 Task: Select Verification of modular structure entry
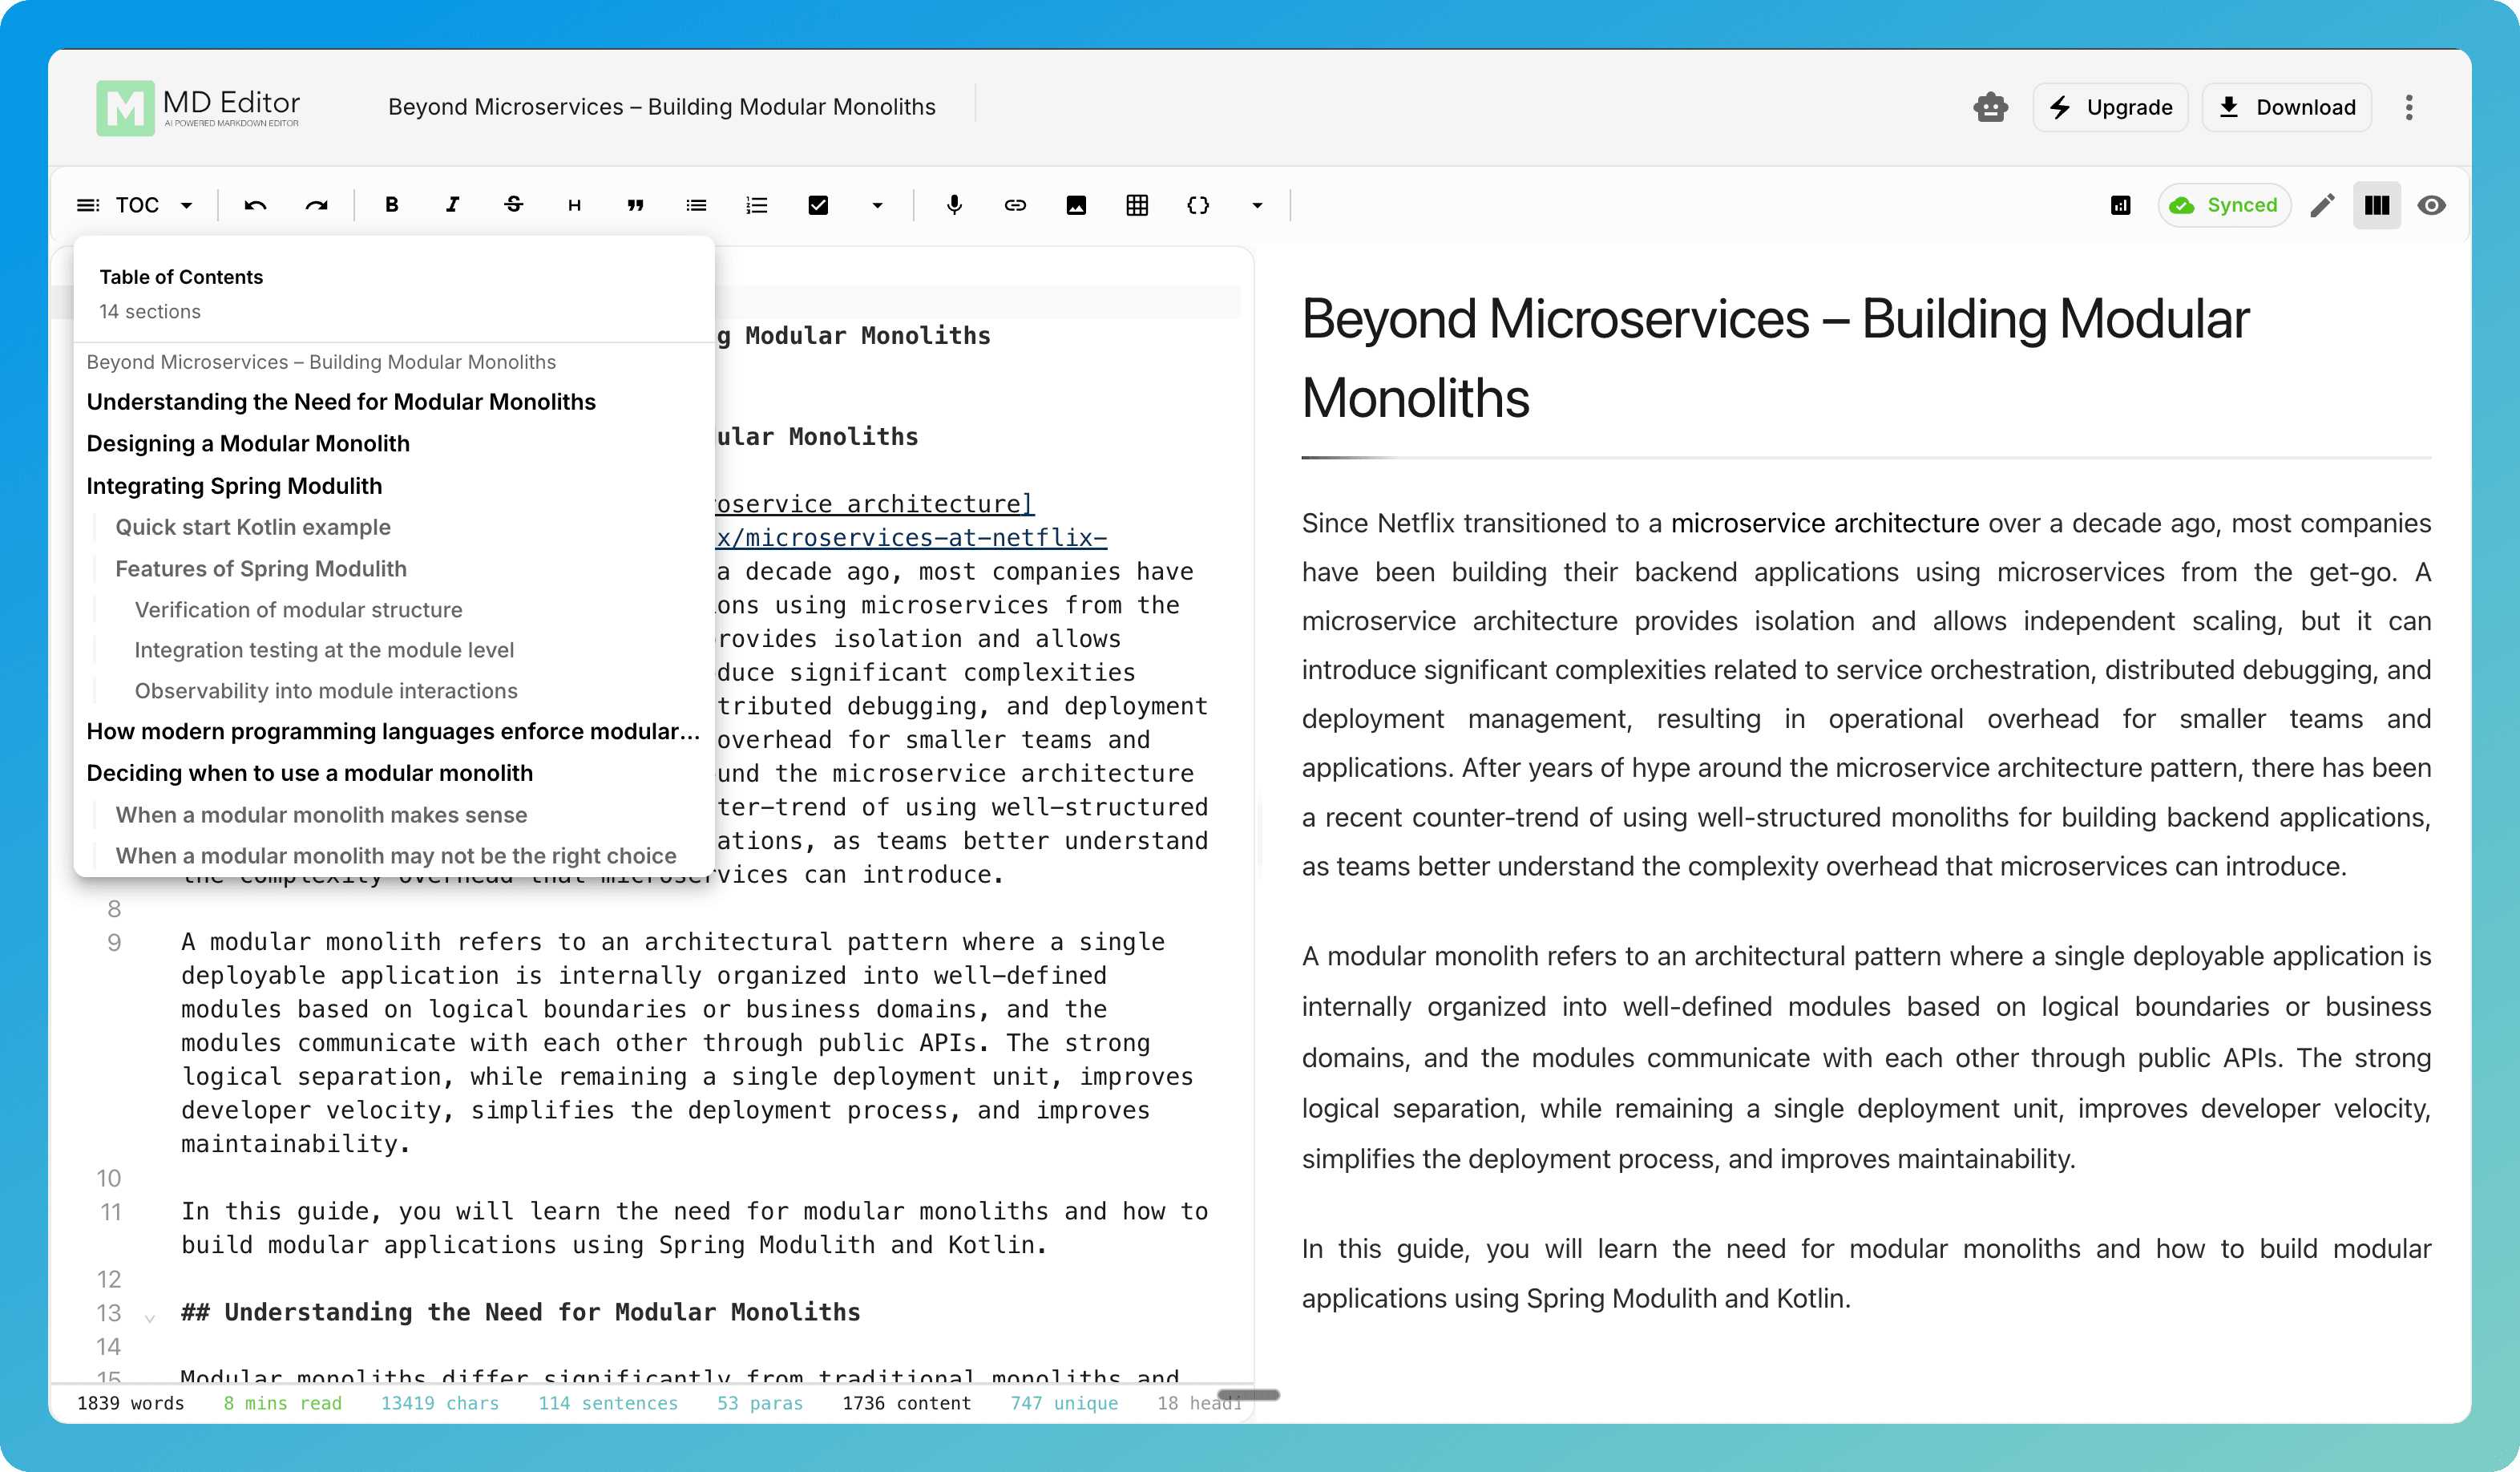[298, 610]
